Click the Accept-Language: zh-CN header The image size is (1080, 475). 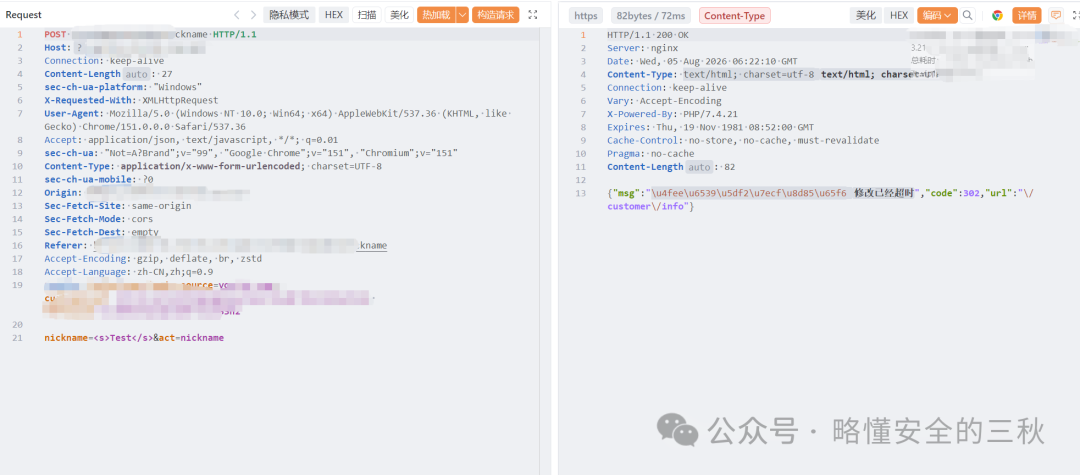(x=128, y=272)
